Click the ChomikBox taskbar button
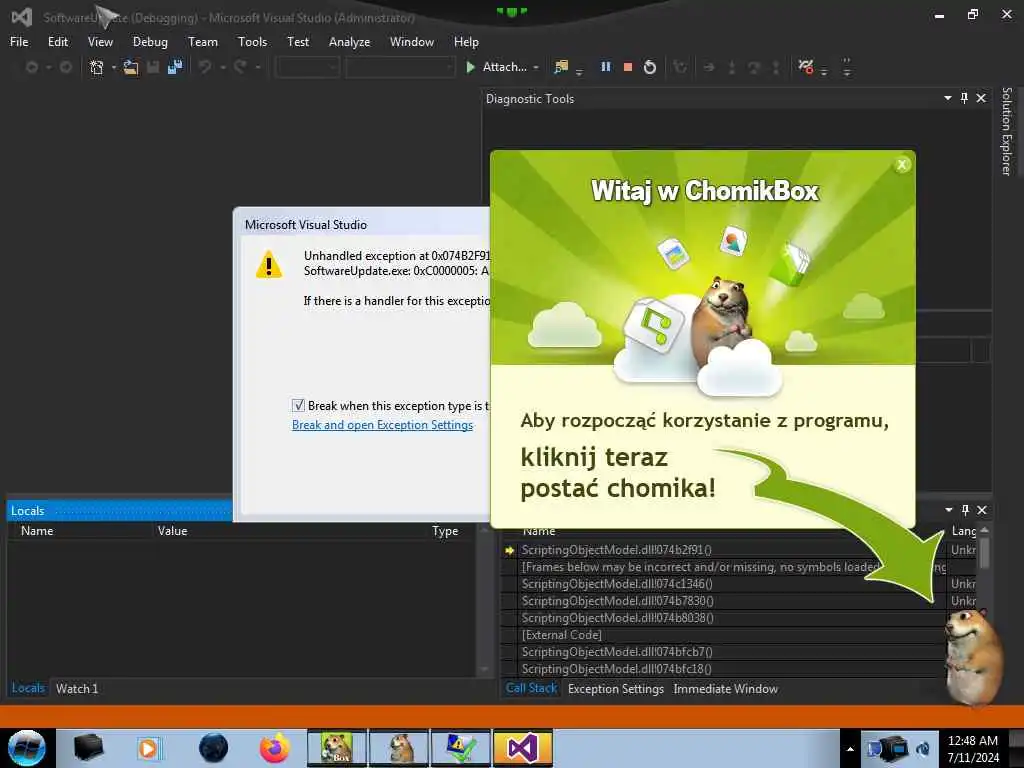This screenshot has height=768, width=1024. (x=336, y=748)
